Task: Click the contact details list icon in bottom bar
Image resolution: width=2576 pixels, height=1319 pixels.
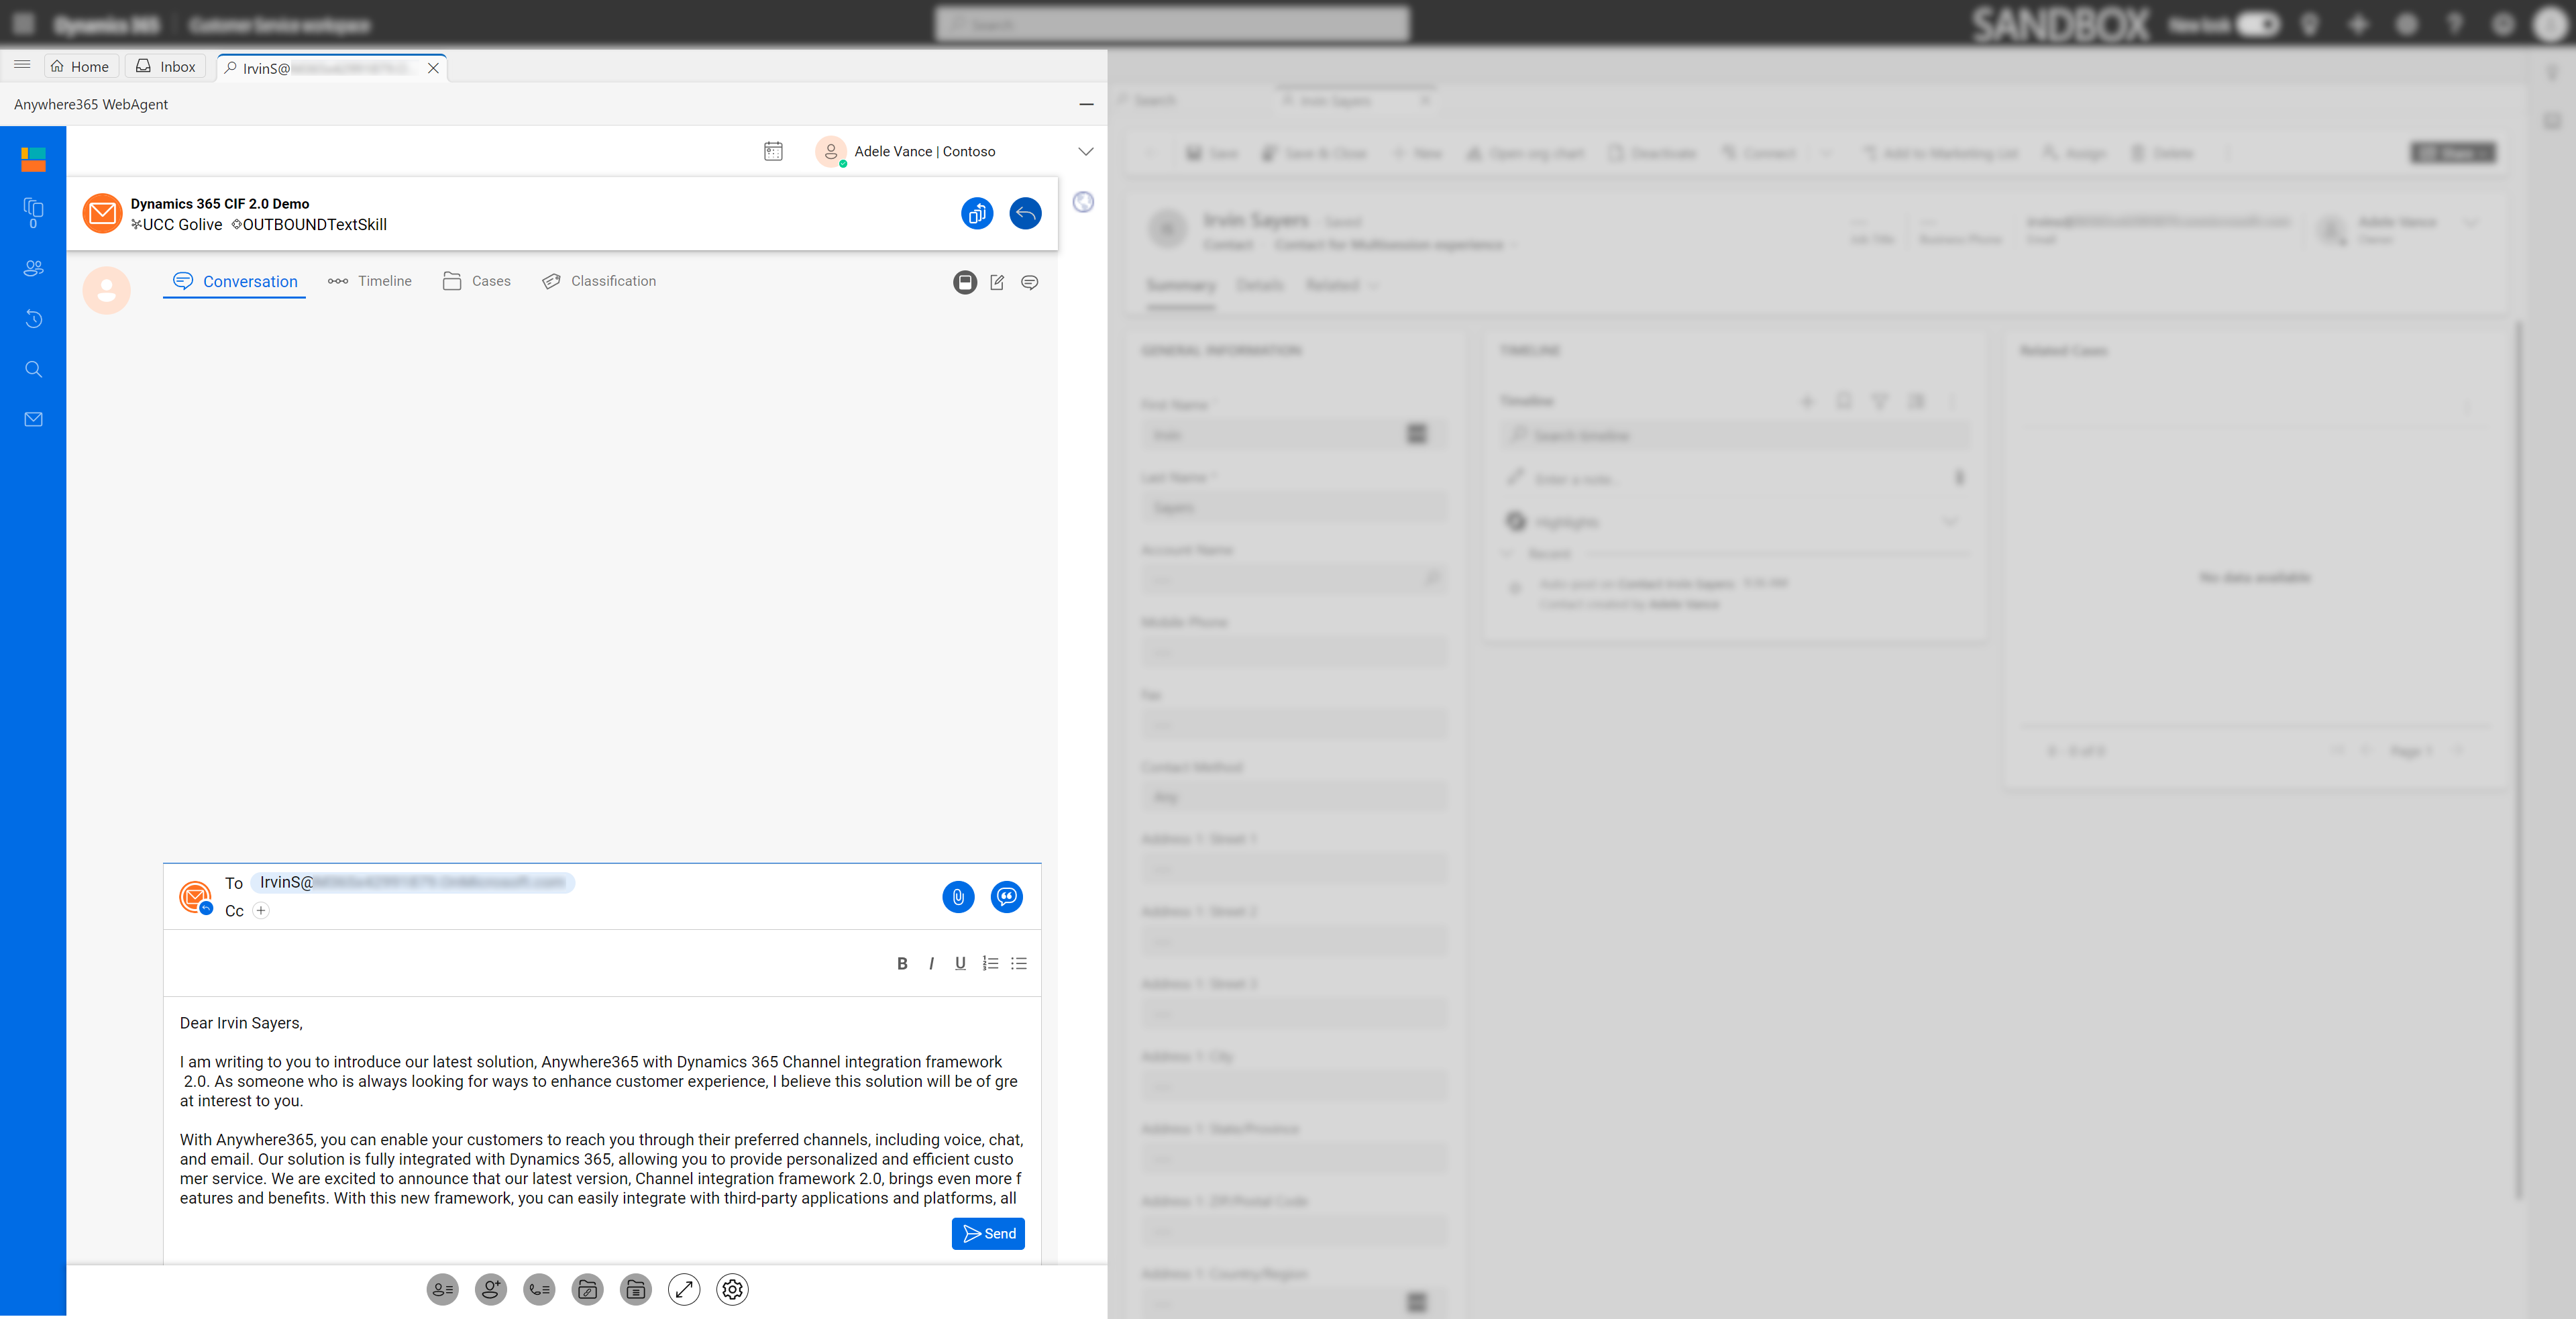Action: click(442, 1289)
